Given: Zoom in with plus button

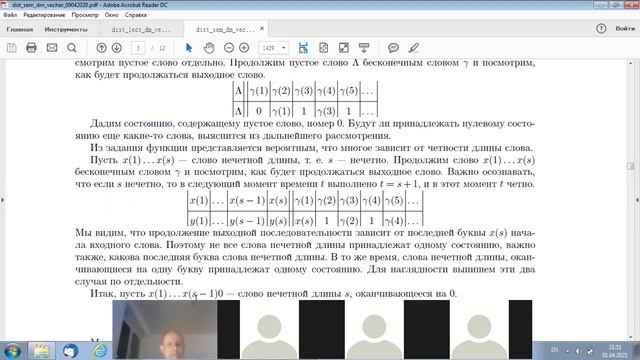Looking at the screenshot, I should [x=244, y=48].
